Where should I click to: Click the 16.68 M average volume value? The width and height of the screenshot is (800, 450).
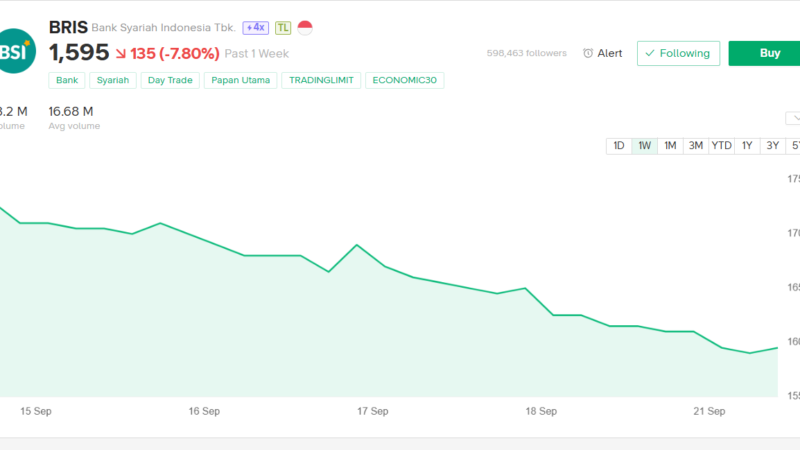[x=71, y=111]
